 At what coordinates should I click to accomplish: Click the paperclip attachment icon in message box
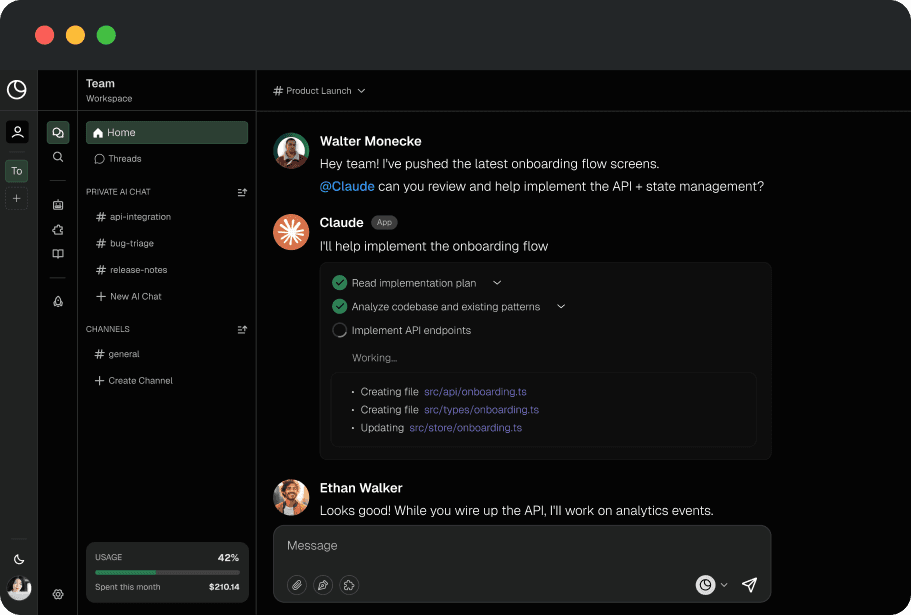[x=296, y=584]
